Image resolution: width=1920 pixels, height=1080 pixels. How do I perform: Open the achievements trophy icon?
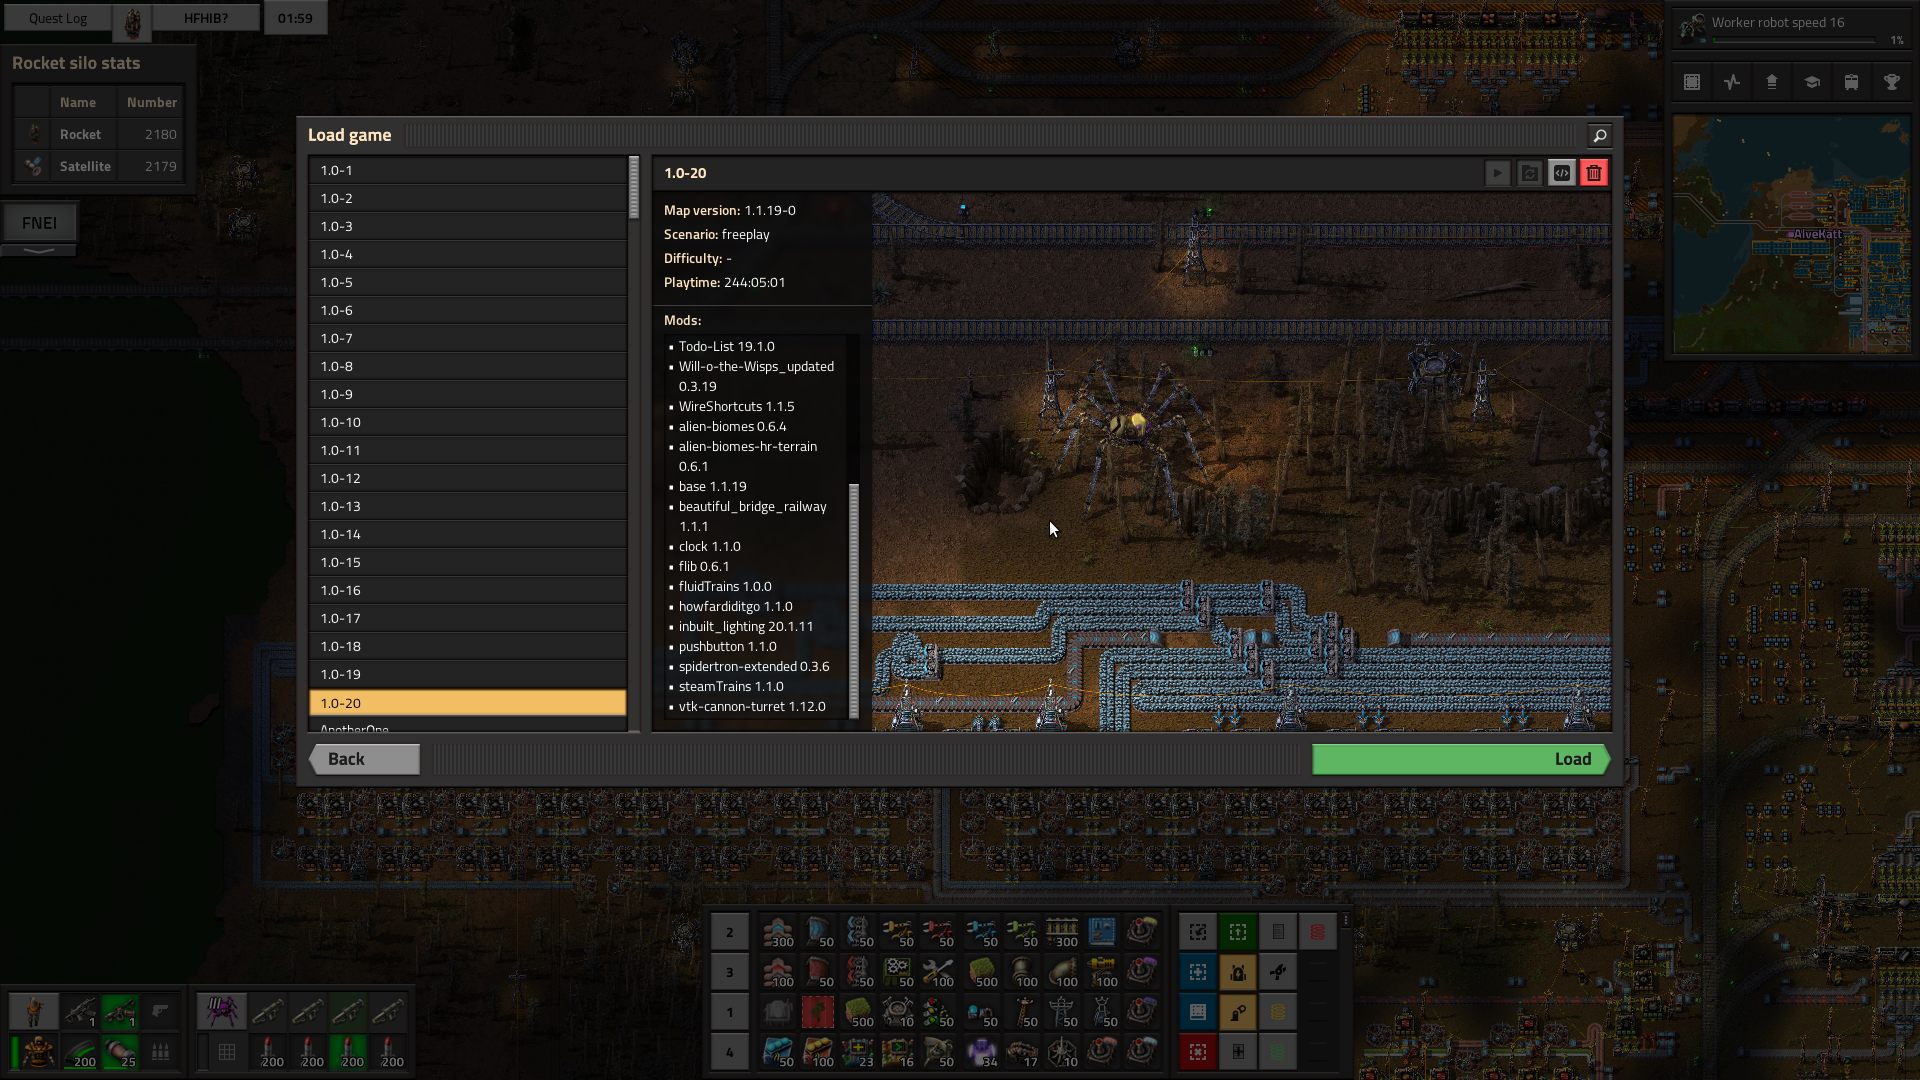(x=1891, y=83)
